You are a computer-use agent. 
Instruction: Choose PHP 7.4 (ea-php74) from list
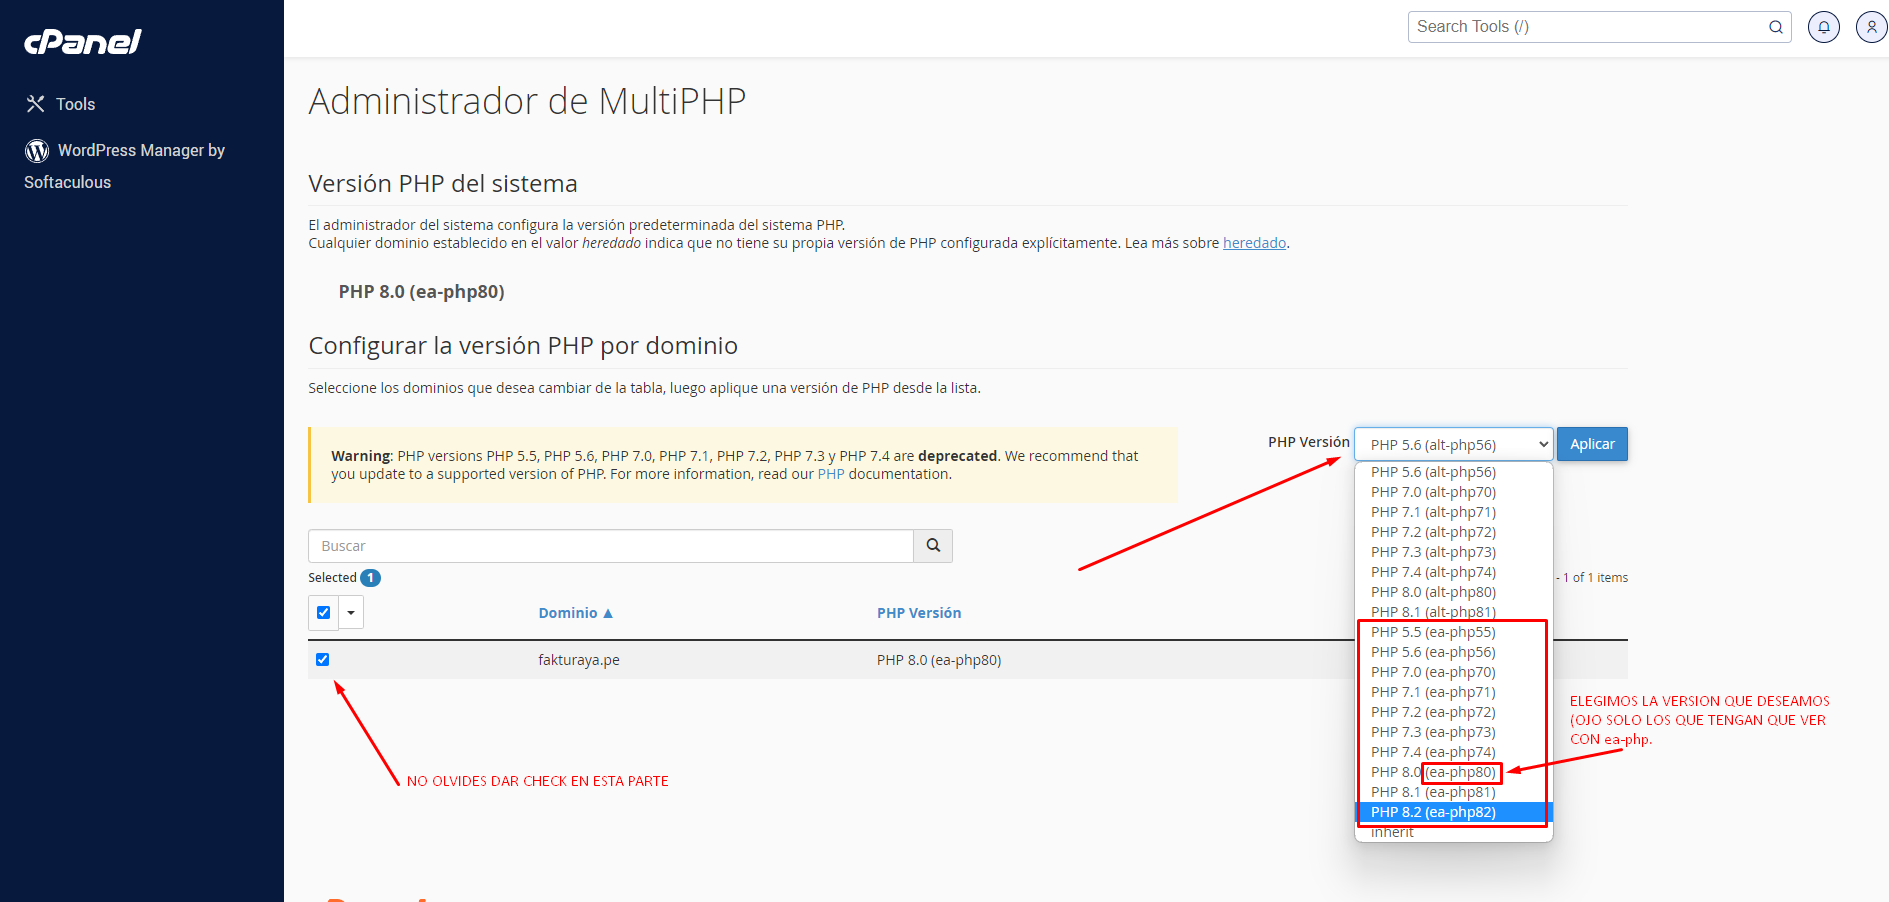pos(1433,752)
